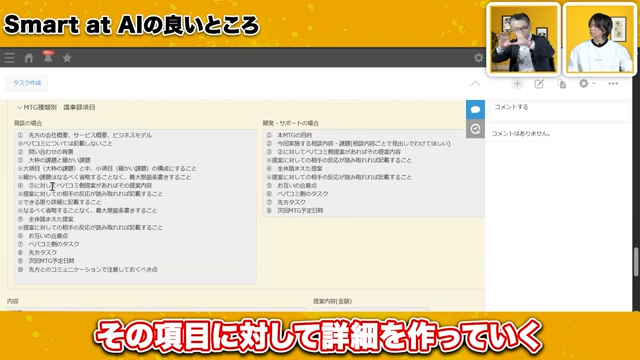Add a new record with the plus icon
640x360 pixels.
517,84
